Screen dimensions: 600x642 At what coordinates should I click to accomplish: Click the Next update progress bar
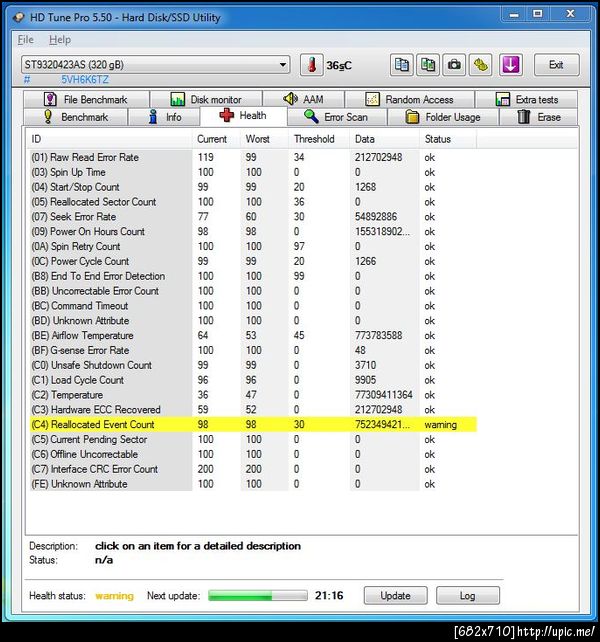coord(258,595)
